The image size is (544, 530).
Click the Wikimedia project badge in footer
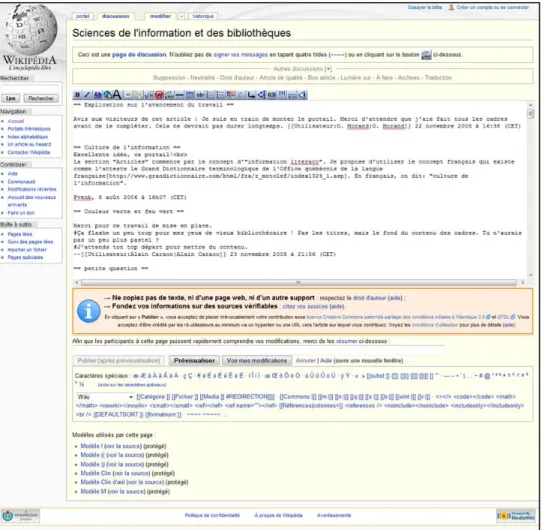[x=21, y=516]
